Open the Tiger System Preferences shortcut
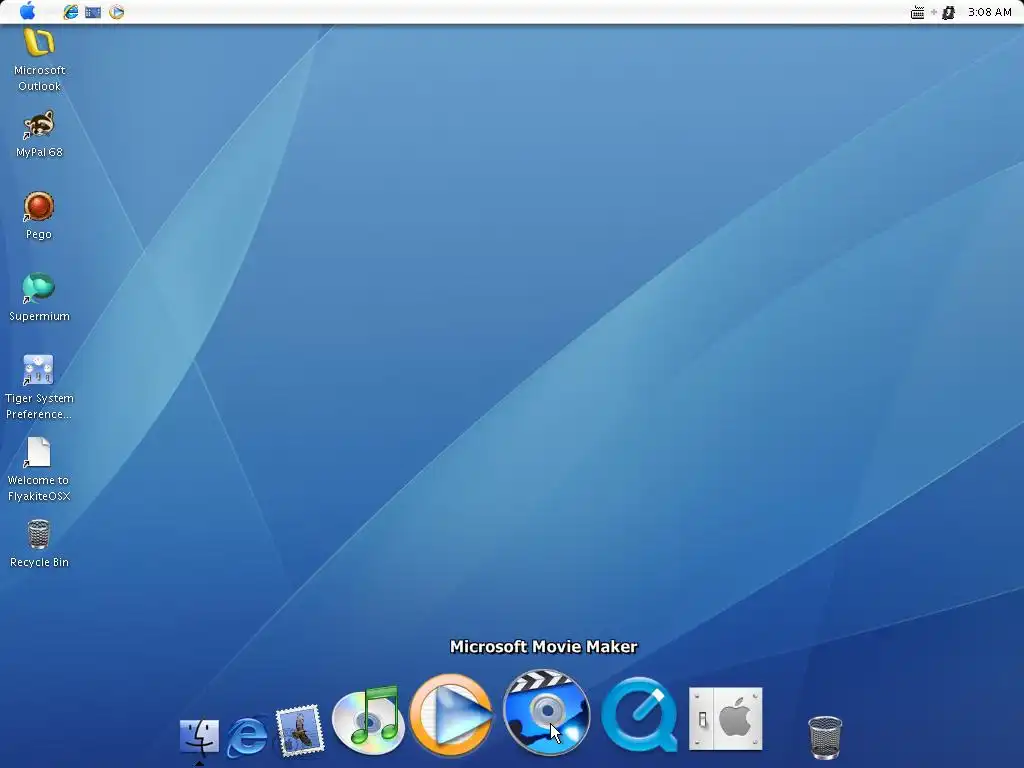 pyautogui.click(x=39, y=387)
